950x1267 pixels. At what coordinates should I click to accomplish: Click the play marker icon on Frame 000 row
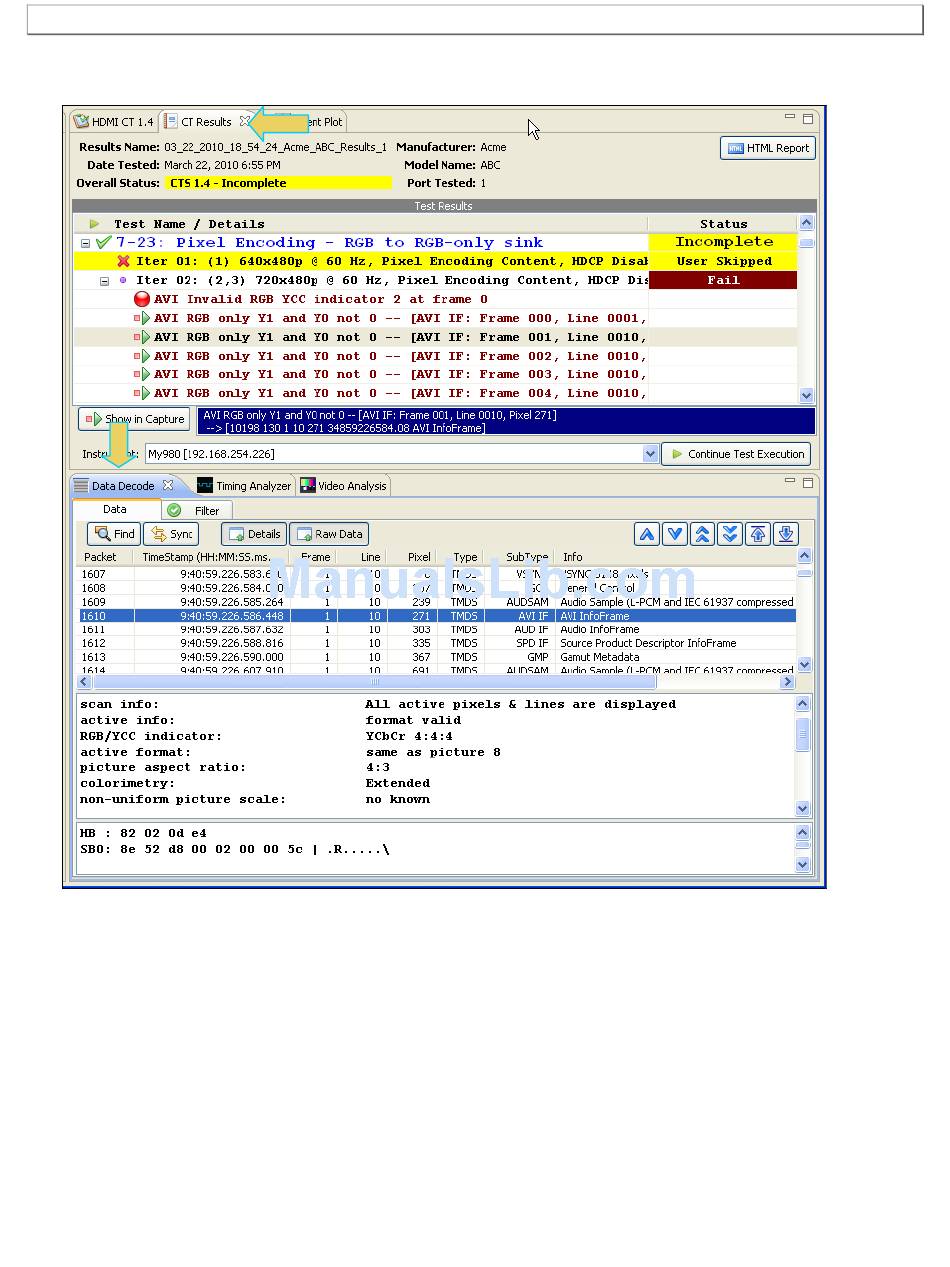[142, 318]
